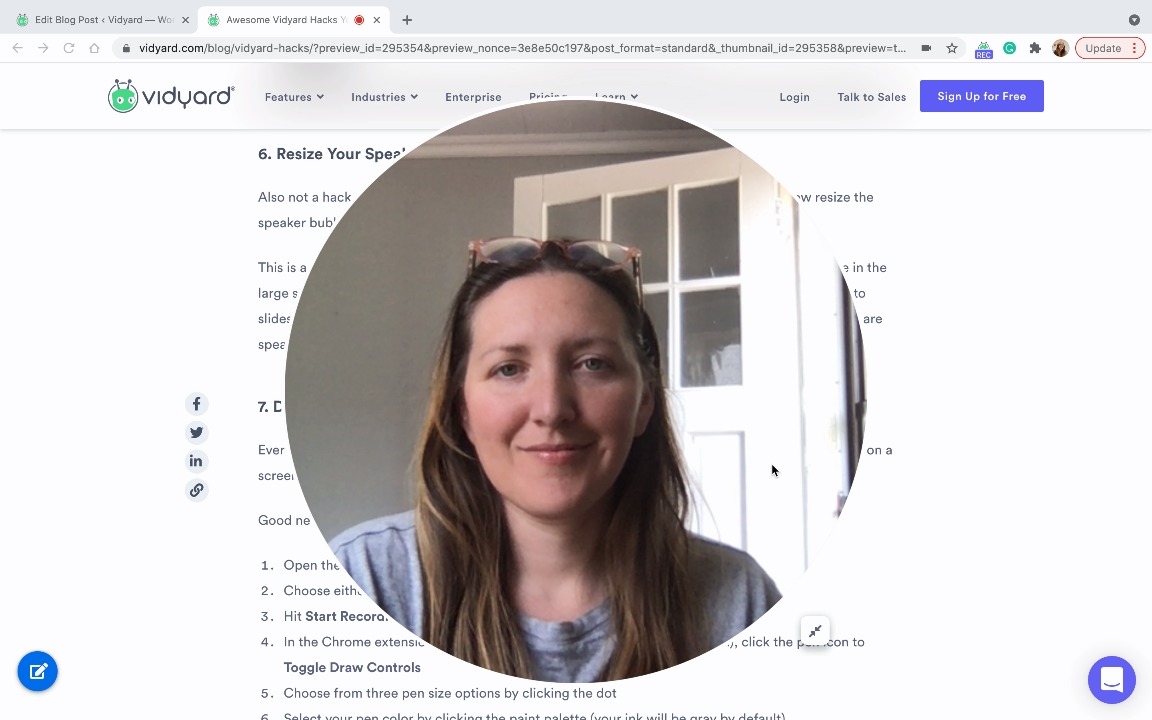Open the Grammarly extension icon
Image resolution: width=1152 pixels, height=720 pixels.
(x=1009, y=48)
